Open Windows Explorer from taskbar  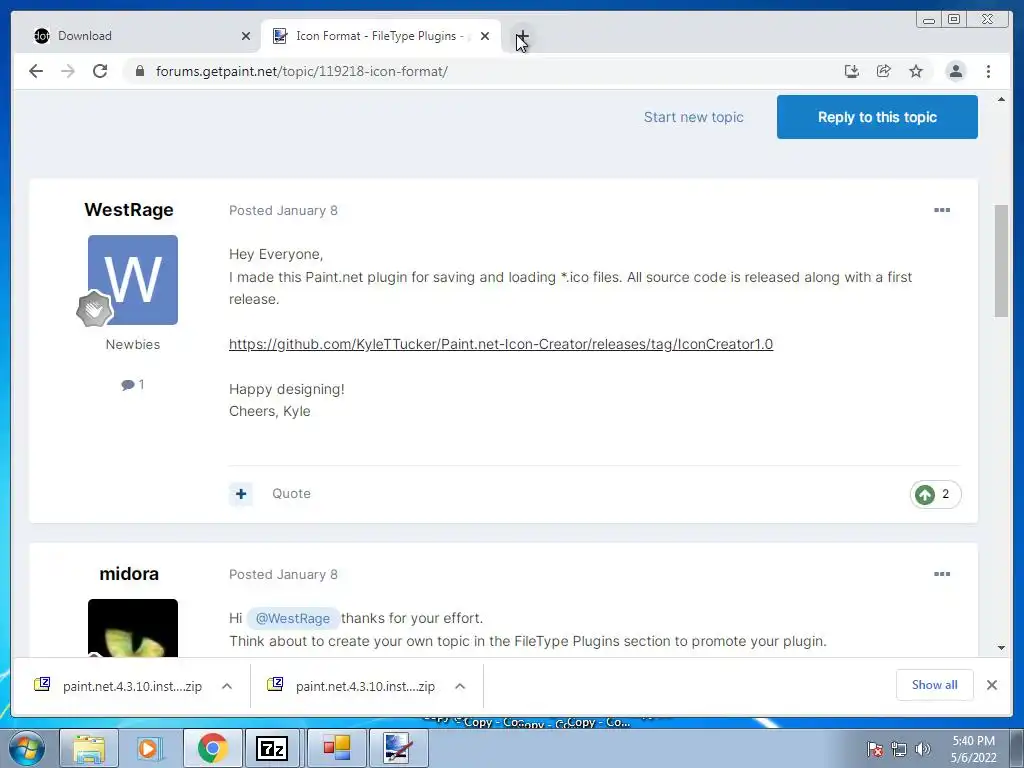pyautogui.click(x=89, y=748)
